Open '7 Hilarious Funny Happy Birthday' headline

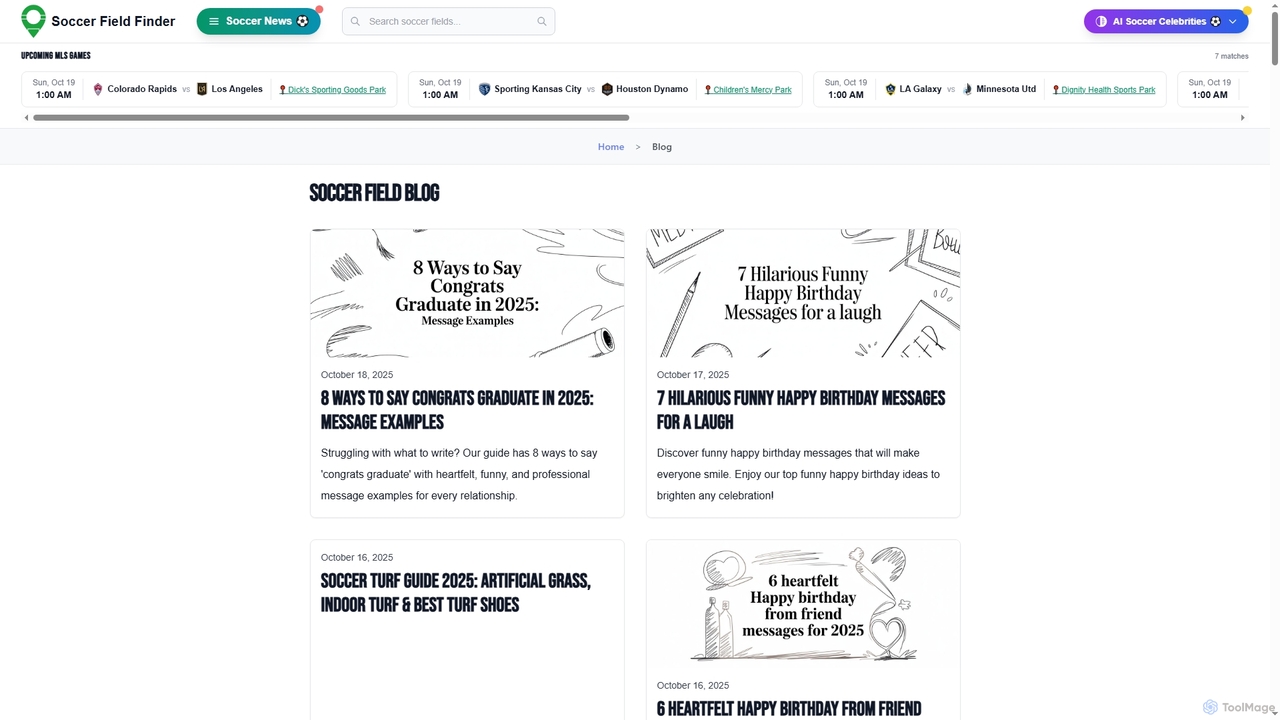tap(801, 410)
